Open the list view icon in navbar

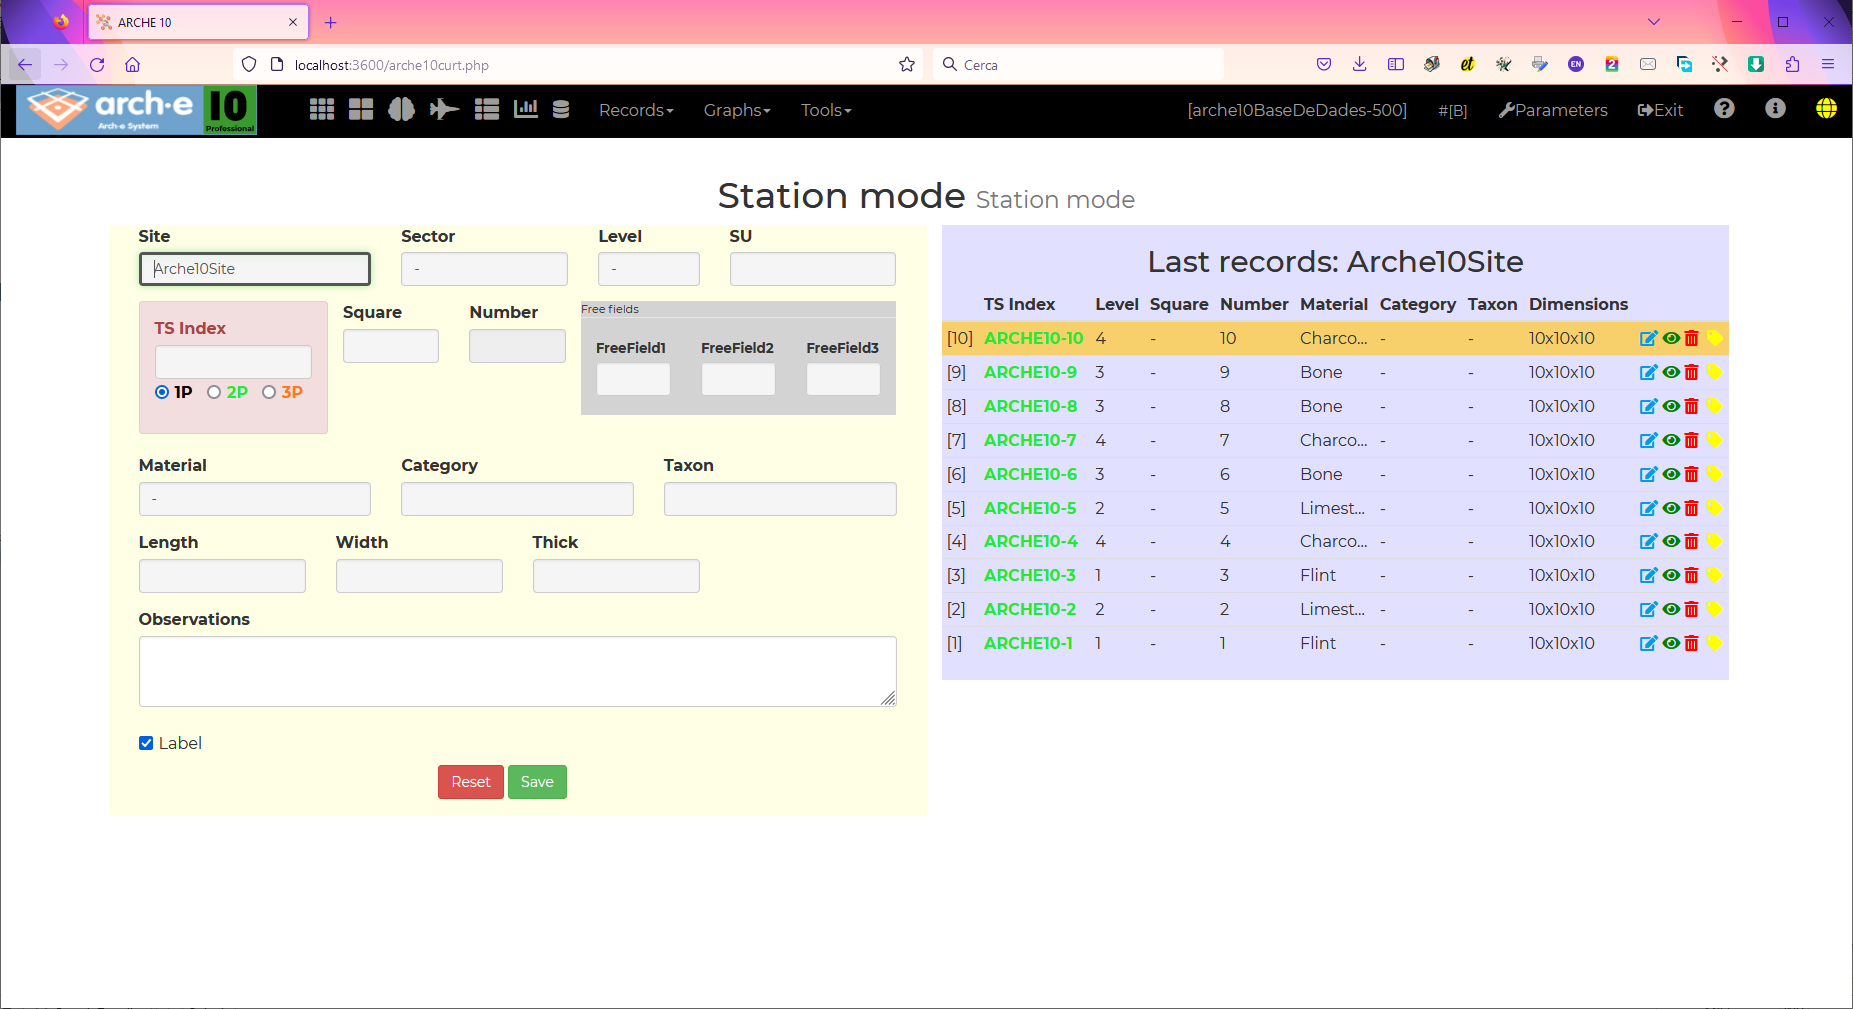pos(487,110)
